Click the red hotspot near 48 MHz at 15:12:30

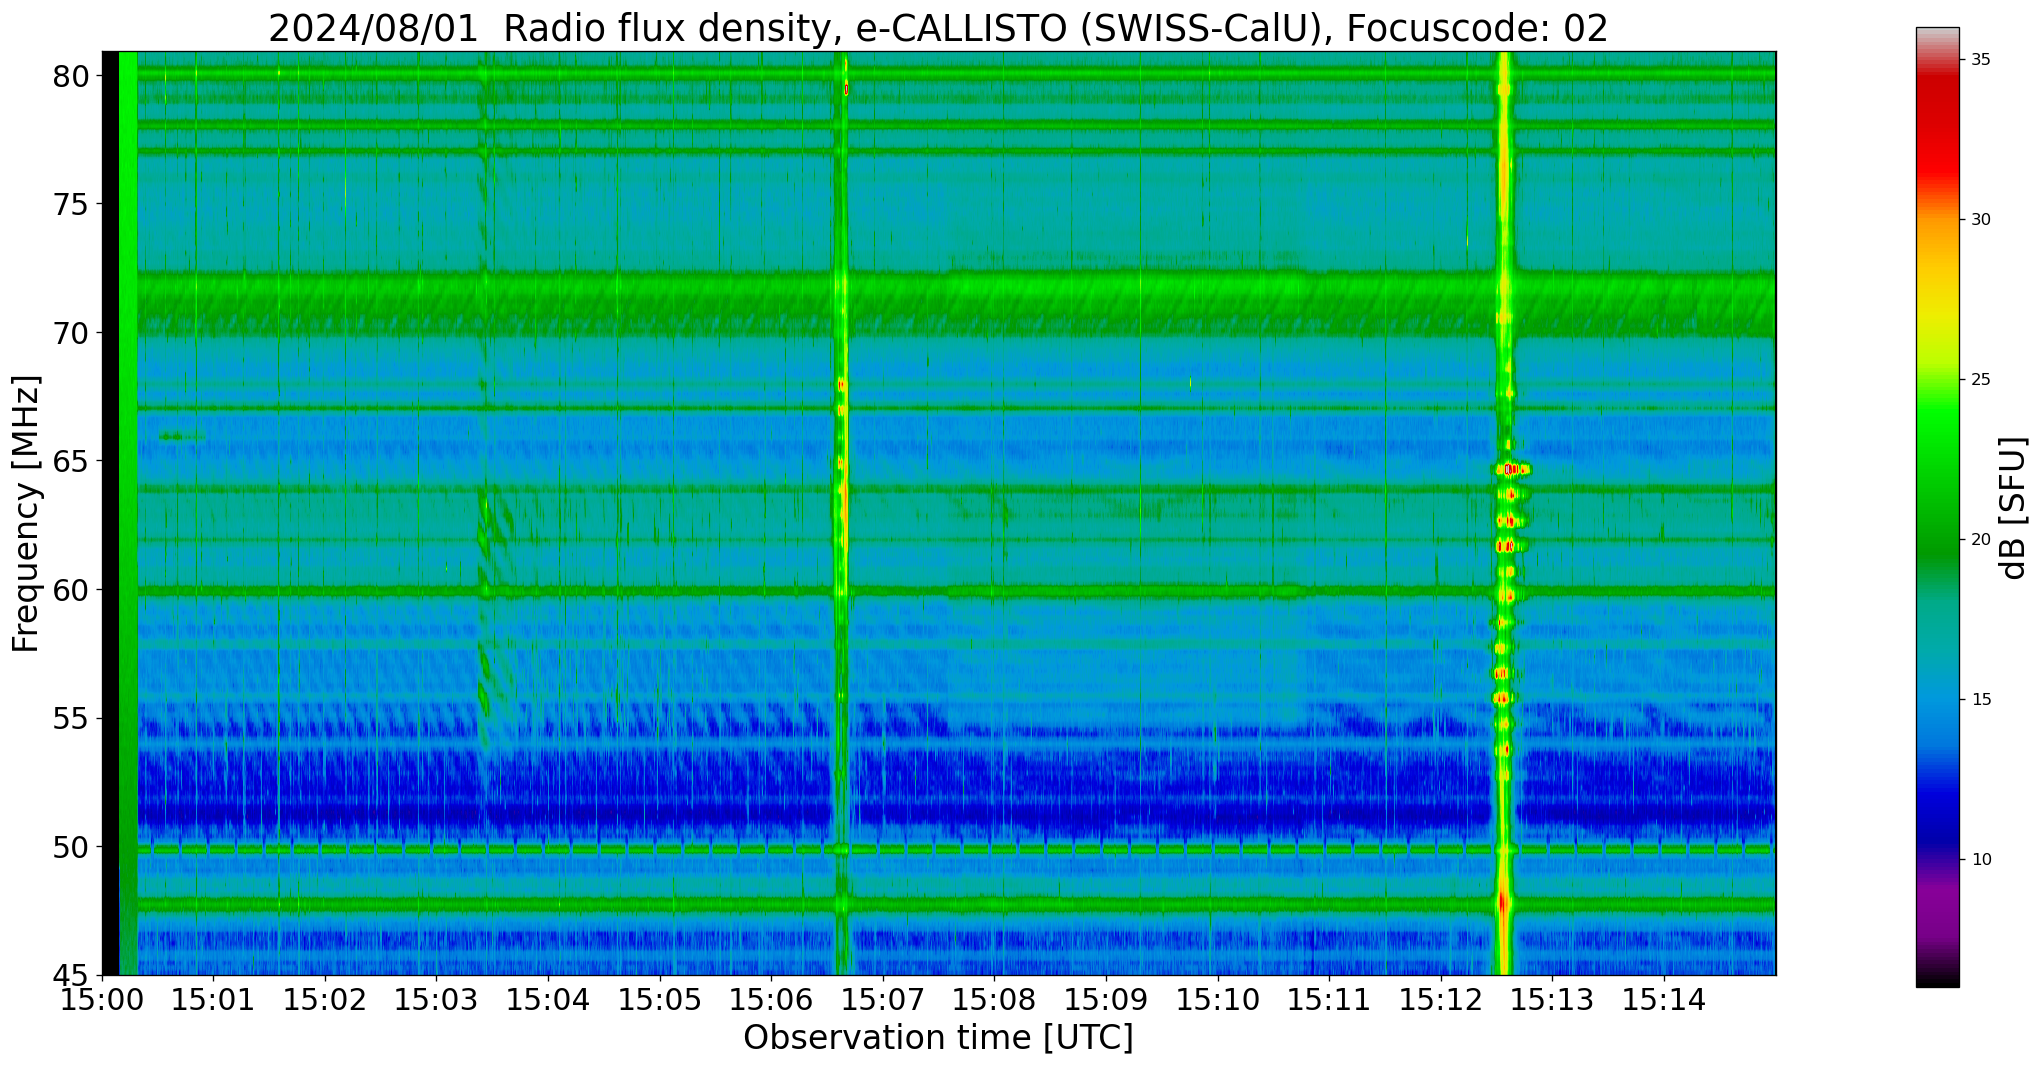[1503, 902]
